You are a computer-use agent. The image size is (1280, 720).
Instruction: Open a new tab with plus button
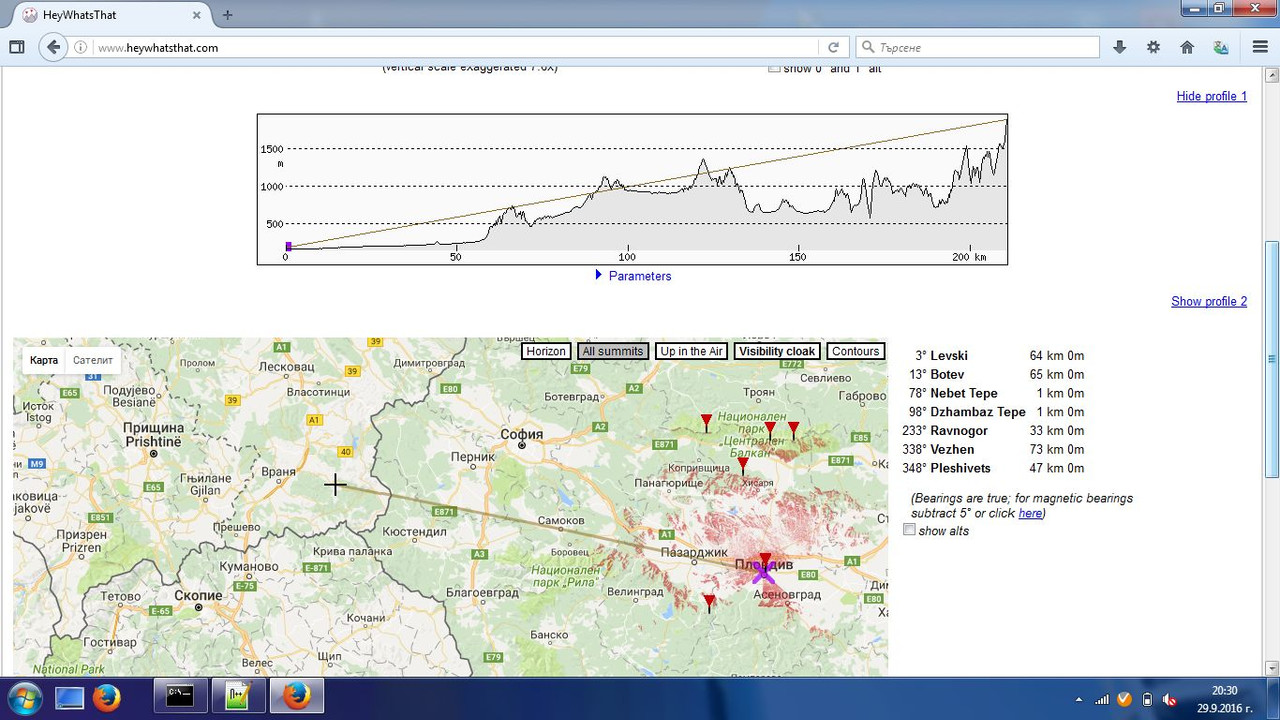[x=227, y=15]
